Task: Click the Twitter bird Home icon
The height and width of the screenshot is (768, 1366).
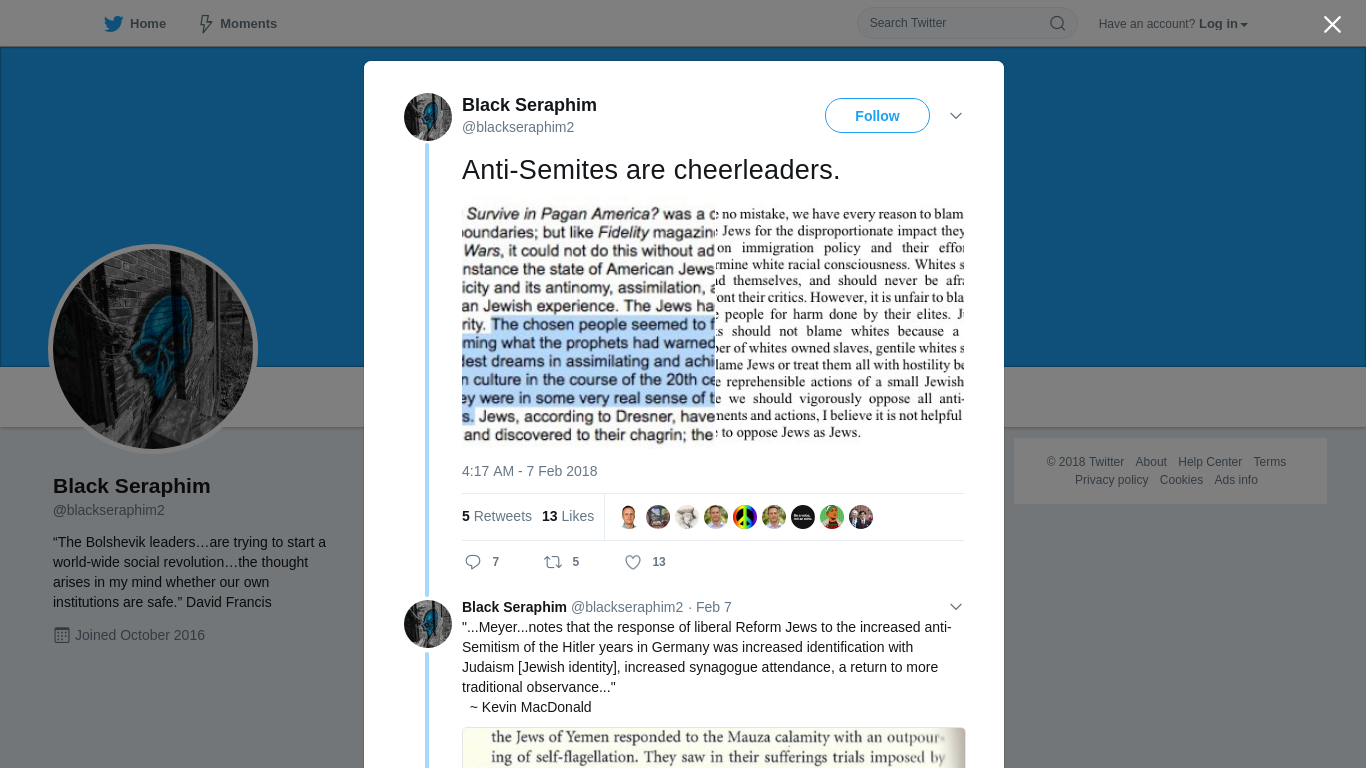Action: tap(114, 24)
